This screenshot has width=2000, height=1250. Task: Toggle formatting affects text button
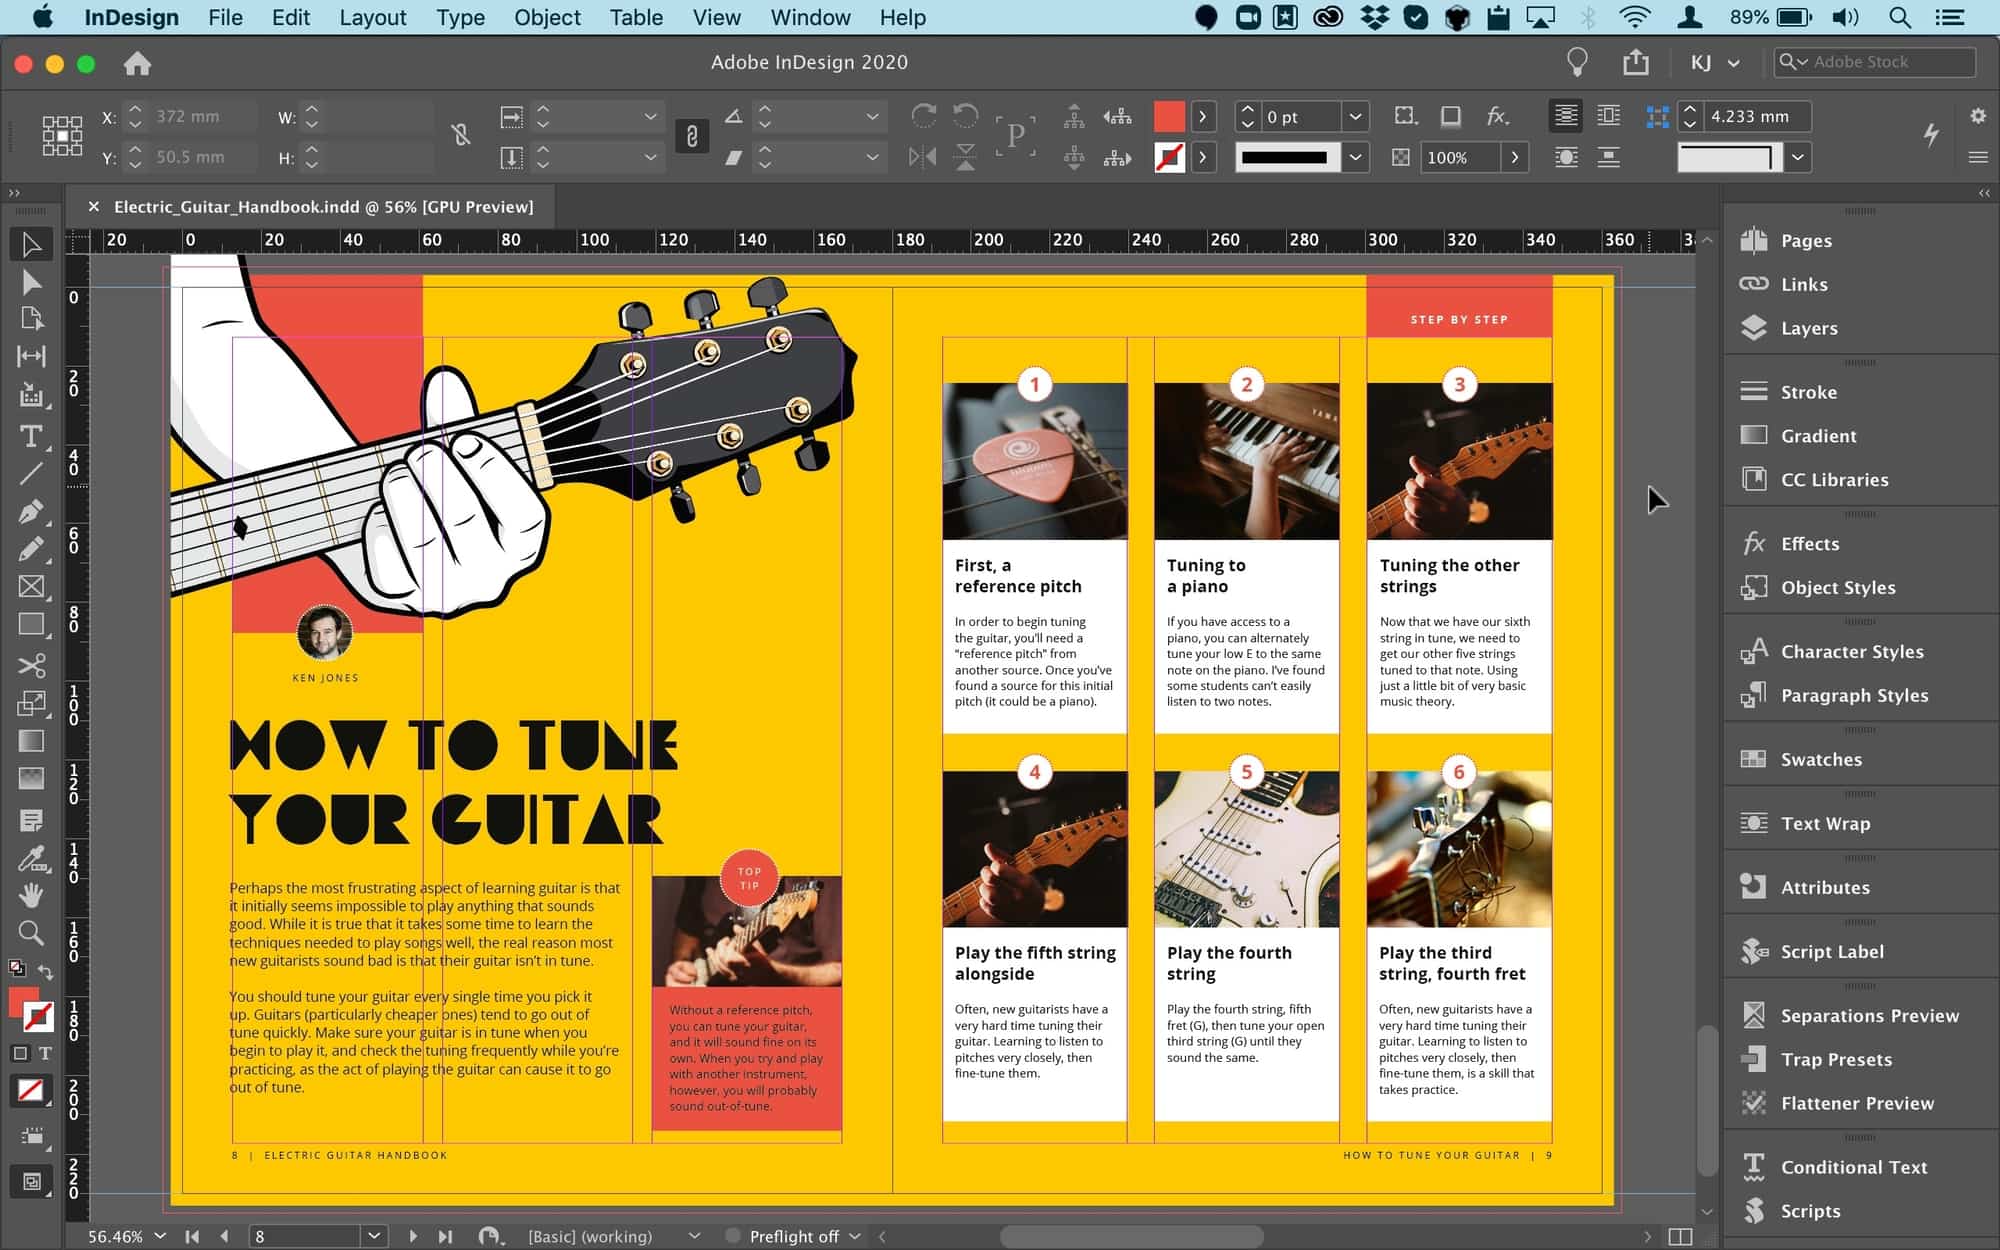click(x=45, y=1053)
